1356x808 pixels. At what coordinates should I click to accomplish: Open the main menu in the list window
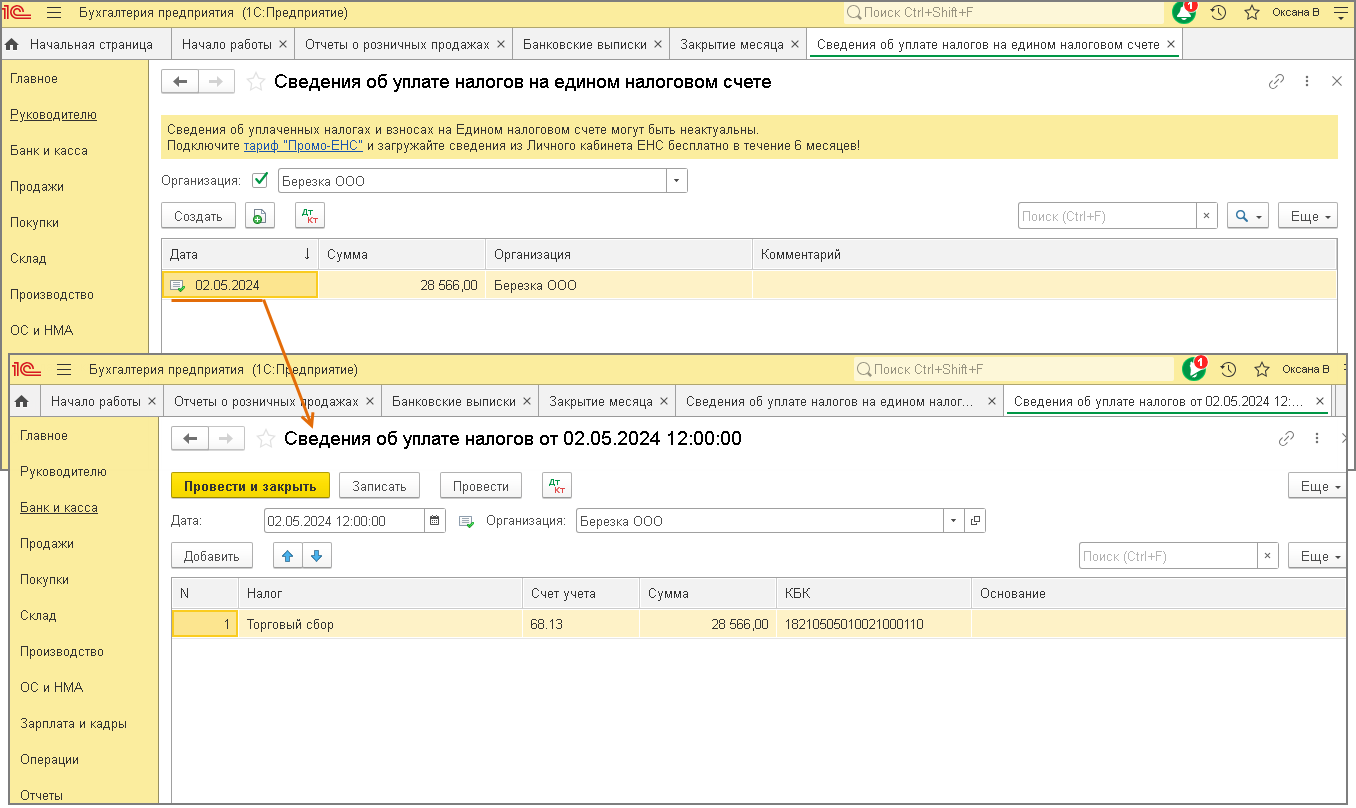[x=54, y=13]
